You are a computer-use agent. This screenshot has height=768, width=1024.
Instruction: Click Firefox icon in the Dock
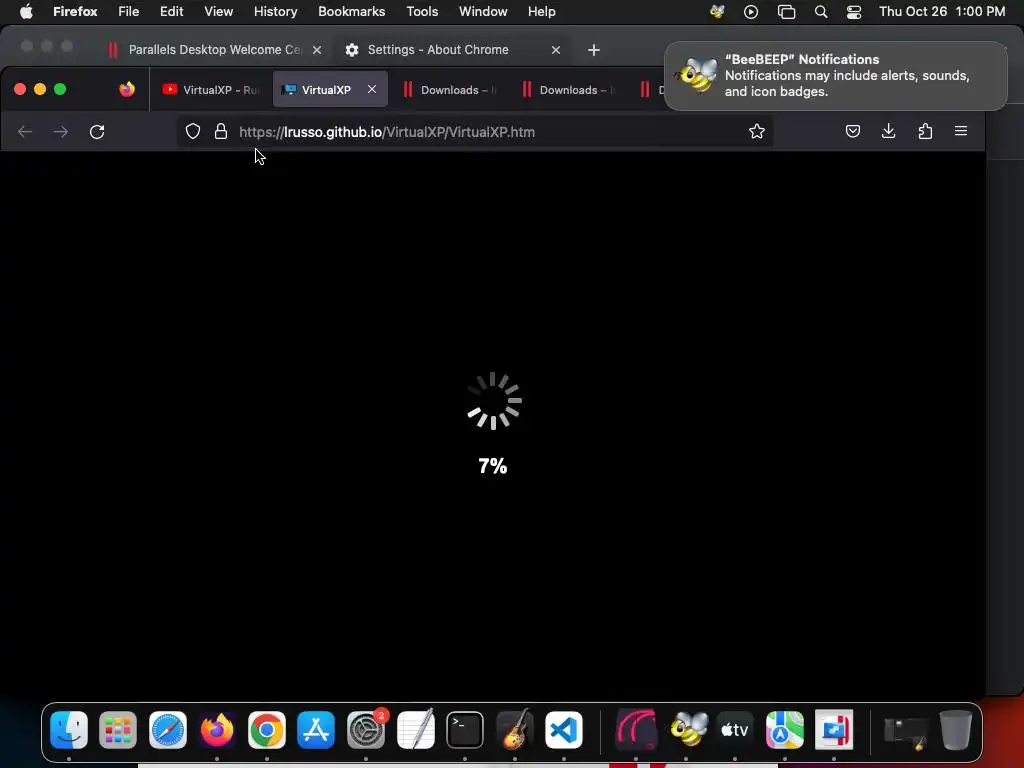pos(217,729)
